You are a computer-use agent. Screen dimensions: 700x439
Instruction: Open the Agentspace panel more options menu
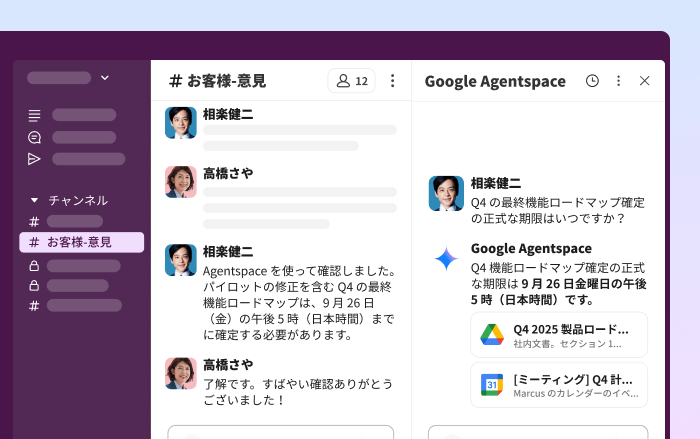pyautogui.click(x=618, y=81)
